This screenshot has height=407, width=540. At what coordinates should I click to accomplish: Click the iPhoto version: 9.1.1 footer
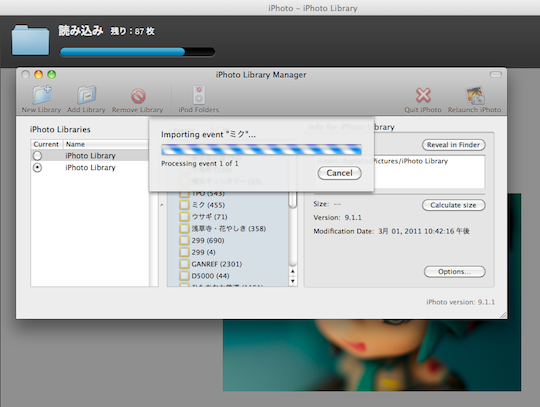(460, 302)
